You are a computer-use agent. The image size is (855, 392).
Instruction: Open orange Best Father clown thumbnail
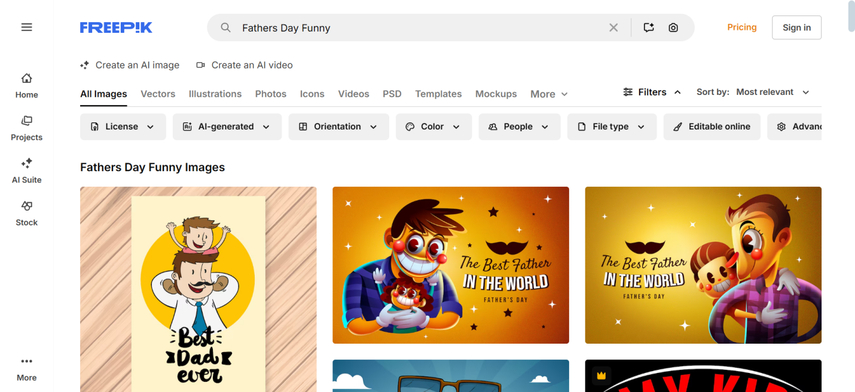450,265
